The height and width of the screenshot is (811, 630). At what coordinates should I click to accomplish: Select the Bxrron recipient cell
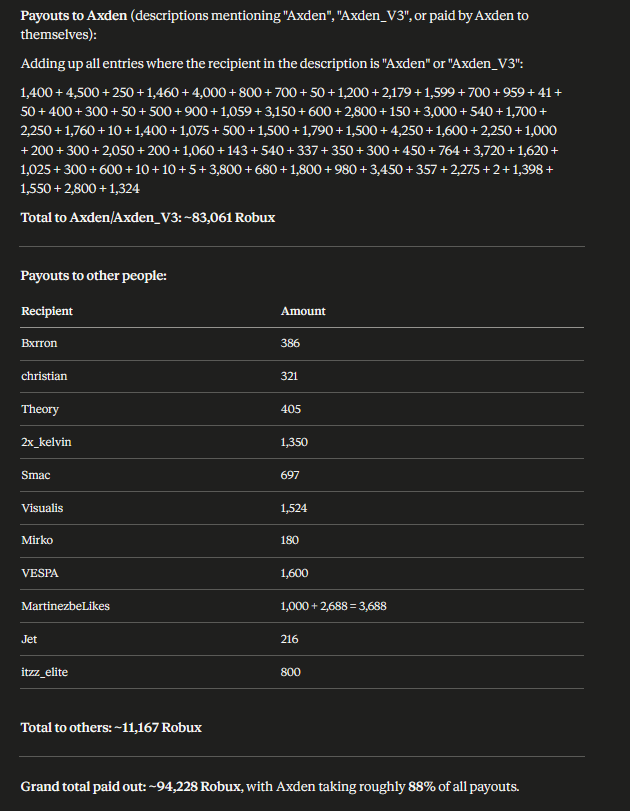pos(38,343)
